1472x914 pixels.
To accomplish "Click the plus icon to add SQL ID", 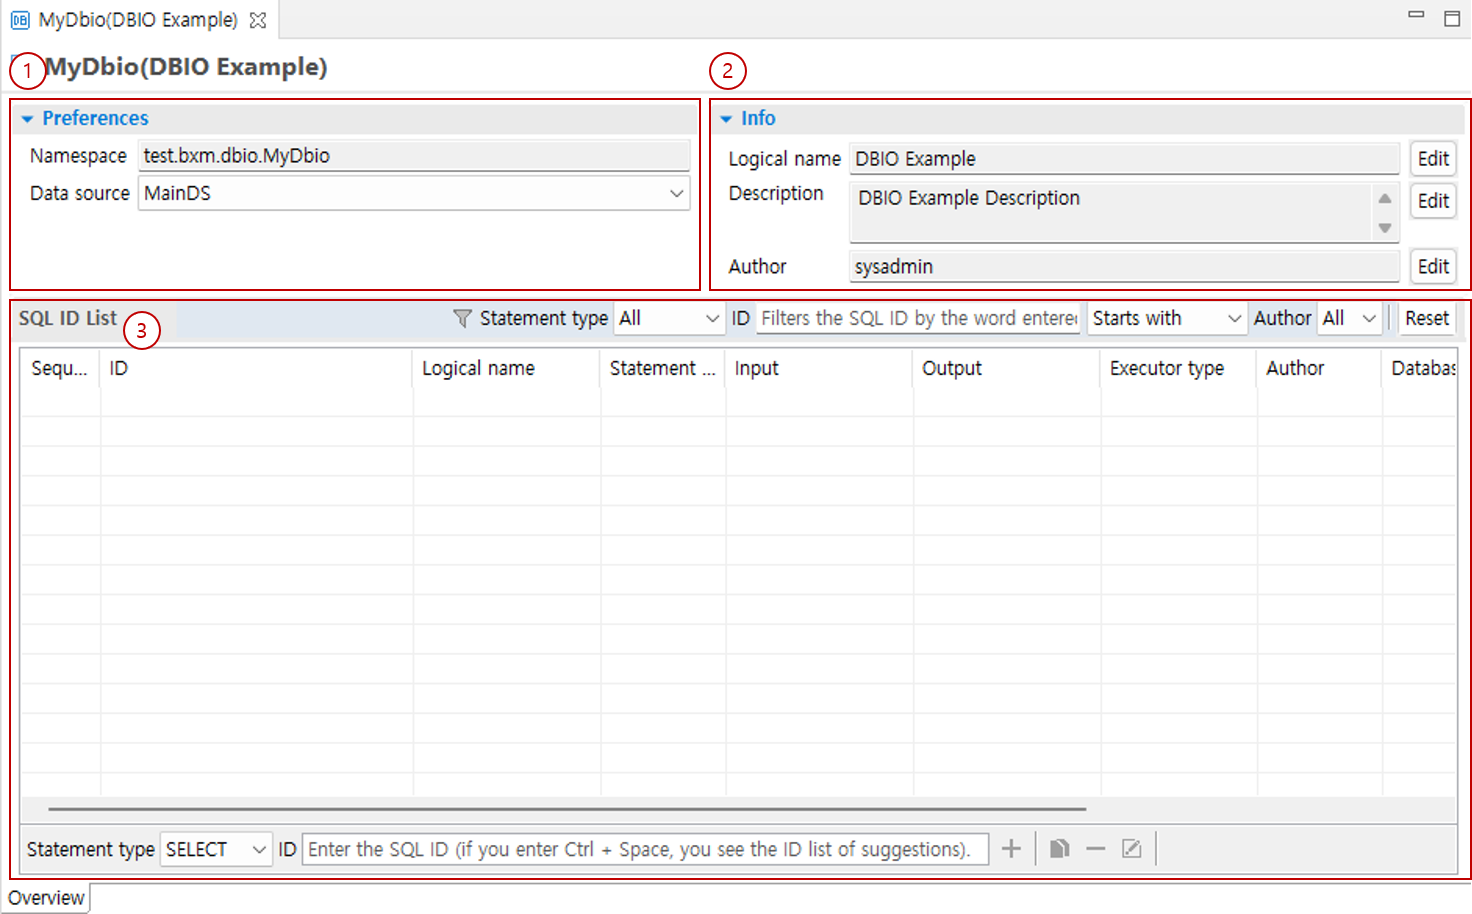I will (x=1011, y=849).
